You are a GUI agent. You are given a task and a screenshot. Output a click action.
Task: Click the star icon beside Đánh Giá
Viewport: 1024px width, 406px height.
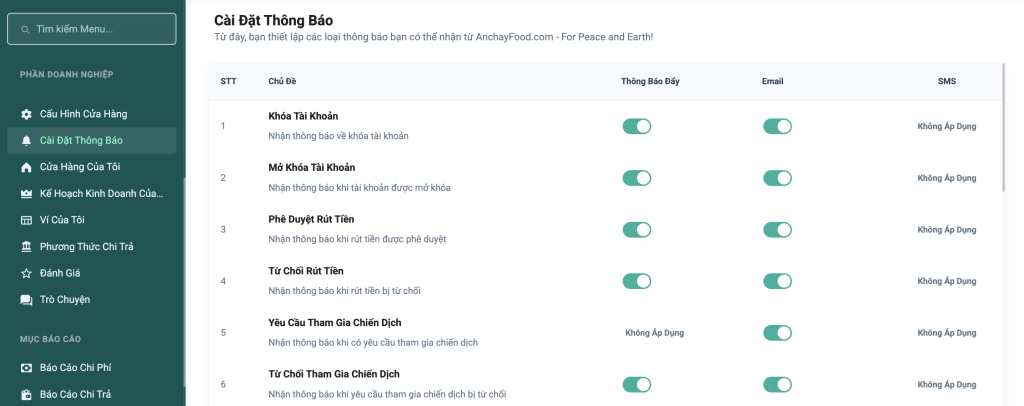tap(26, 273)
